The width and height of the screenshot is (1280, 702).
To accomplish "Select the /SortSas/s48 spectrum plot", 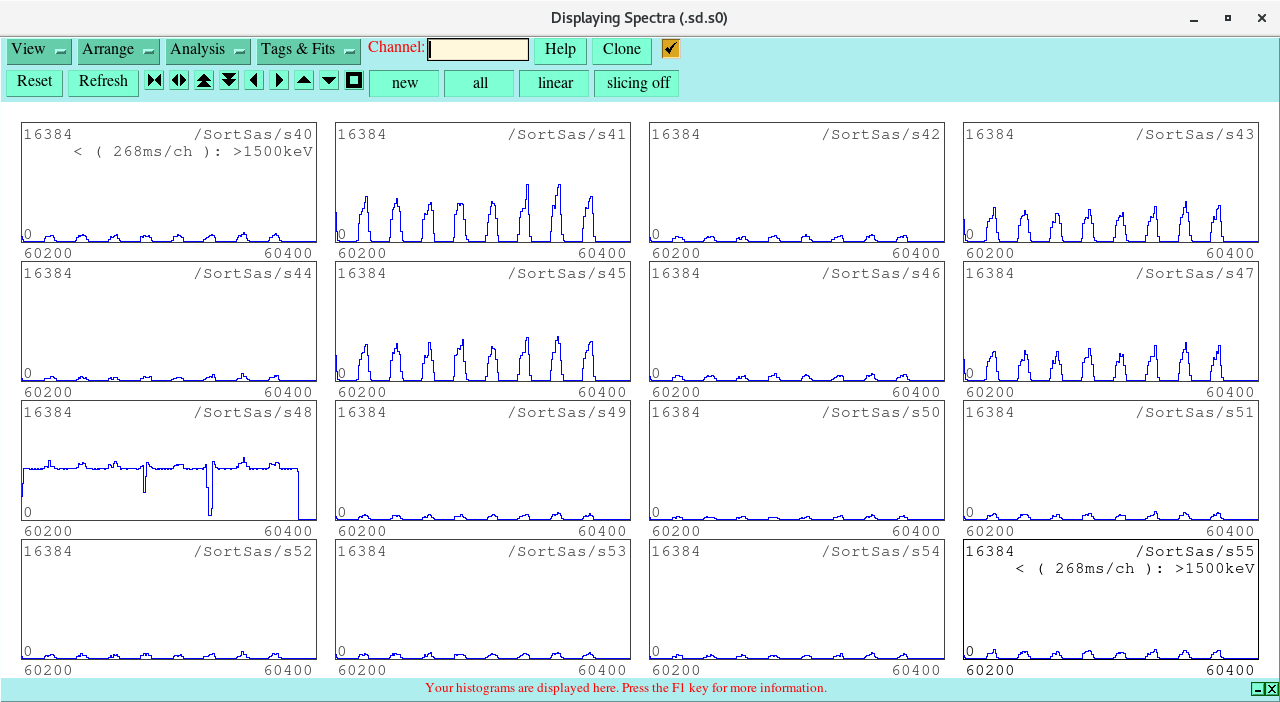I will (169, 461).
